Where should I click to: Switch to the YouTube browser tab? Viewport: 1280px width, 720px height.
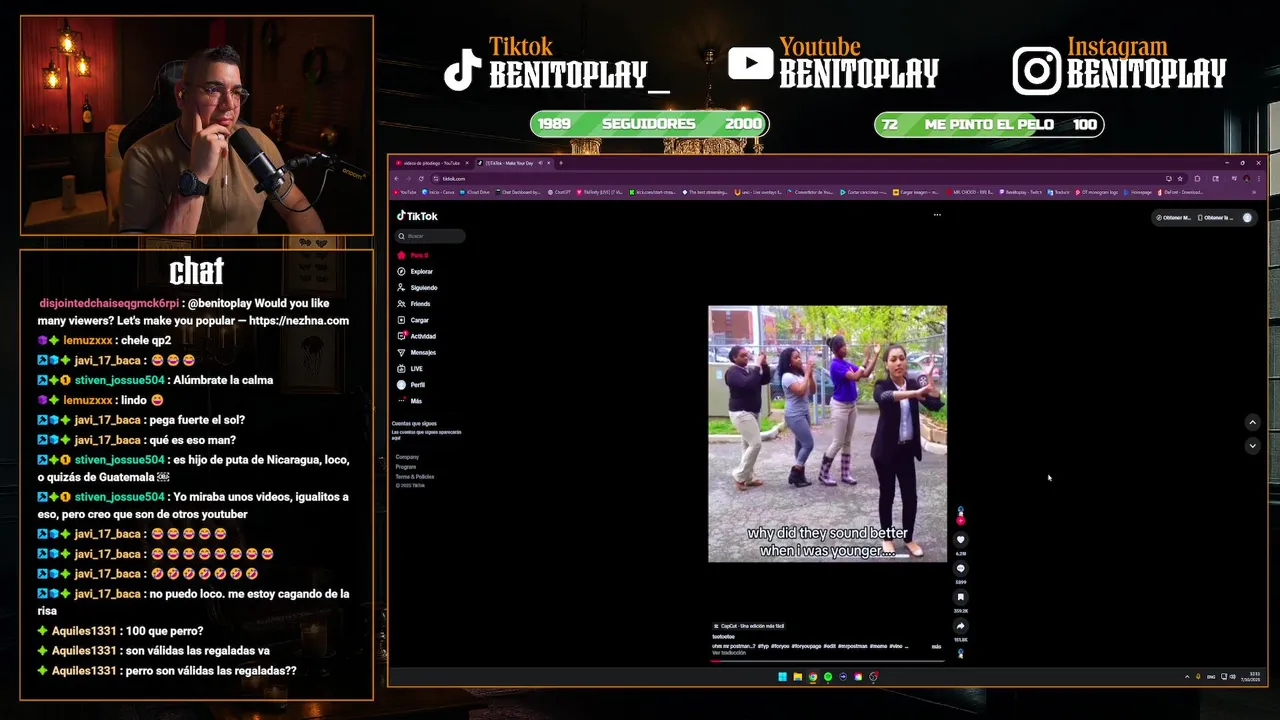[x=432, y=163]
